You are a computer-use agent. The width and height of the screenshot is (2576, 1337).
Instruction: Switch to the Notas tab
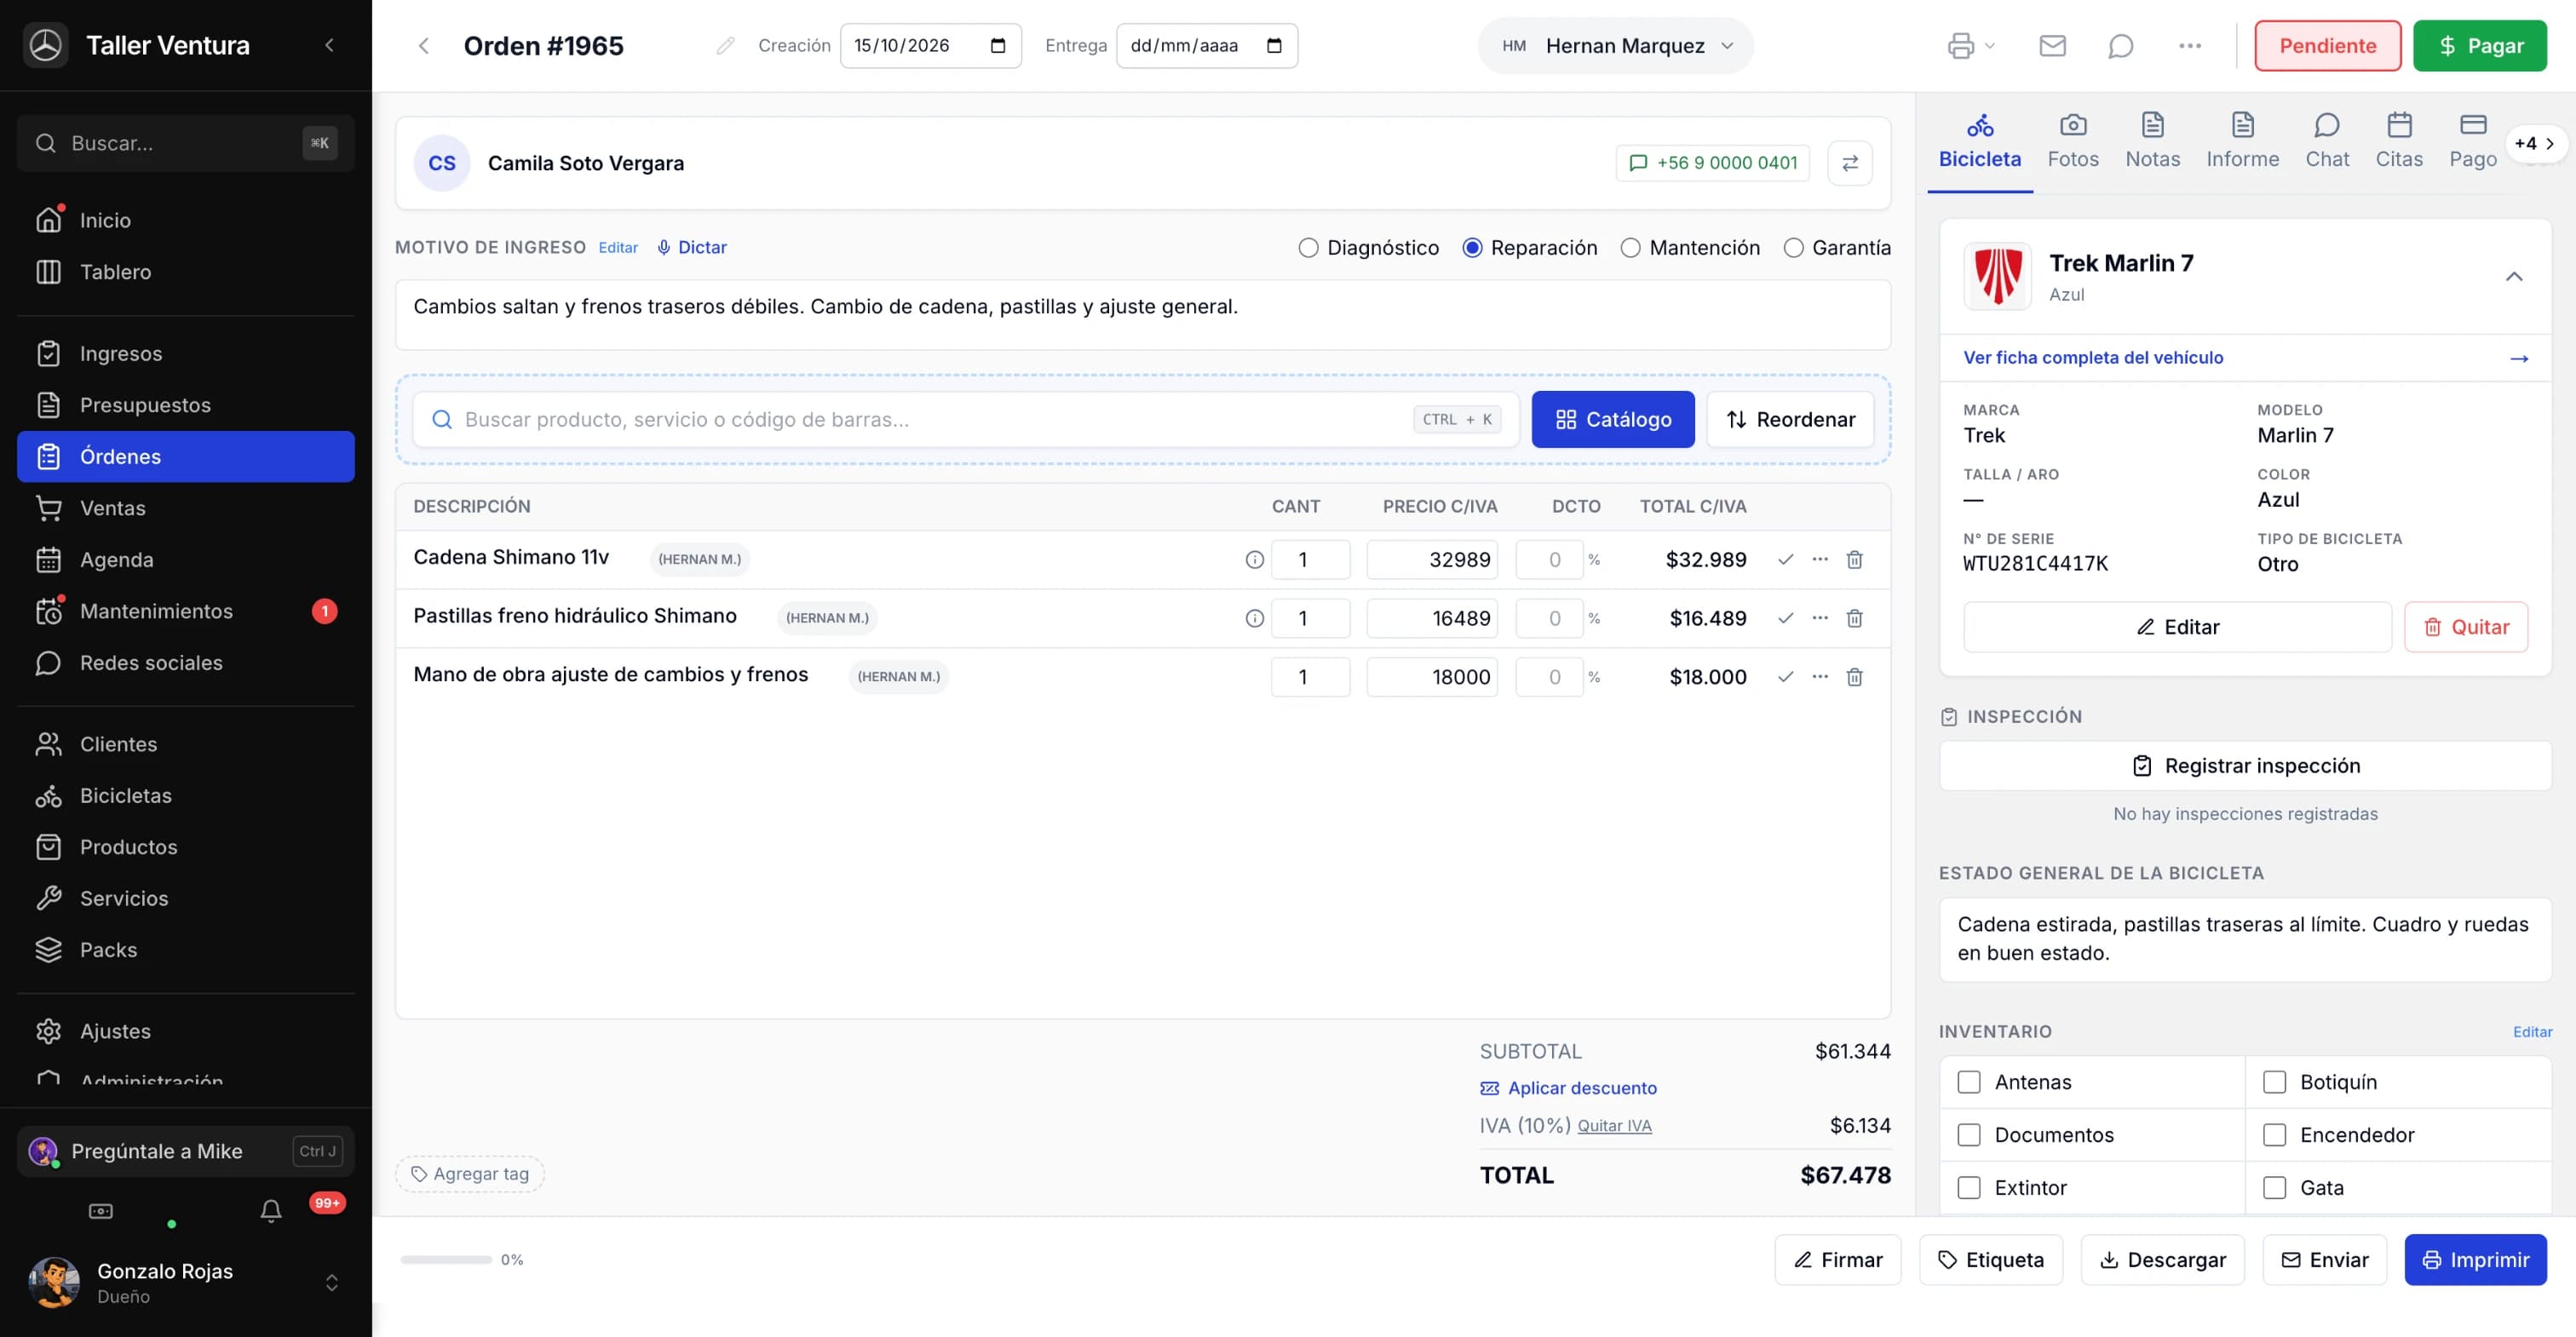pos(2152,141)
